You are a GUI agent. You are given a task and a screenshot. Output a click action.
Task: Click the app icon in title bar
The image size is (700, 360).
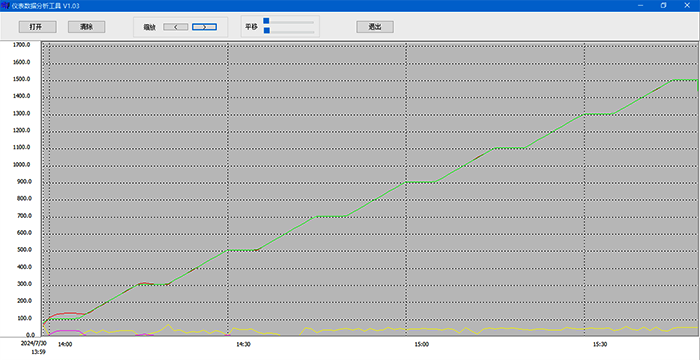pos(5,5)
